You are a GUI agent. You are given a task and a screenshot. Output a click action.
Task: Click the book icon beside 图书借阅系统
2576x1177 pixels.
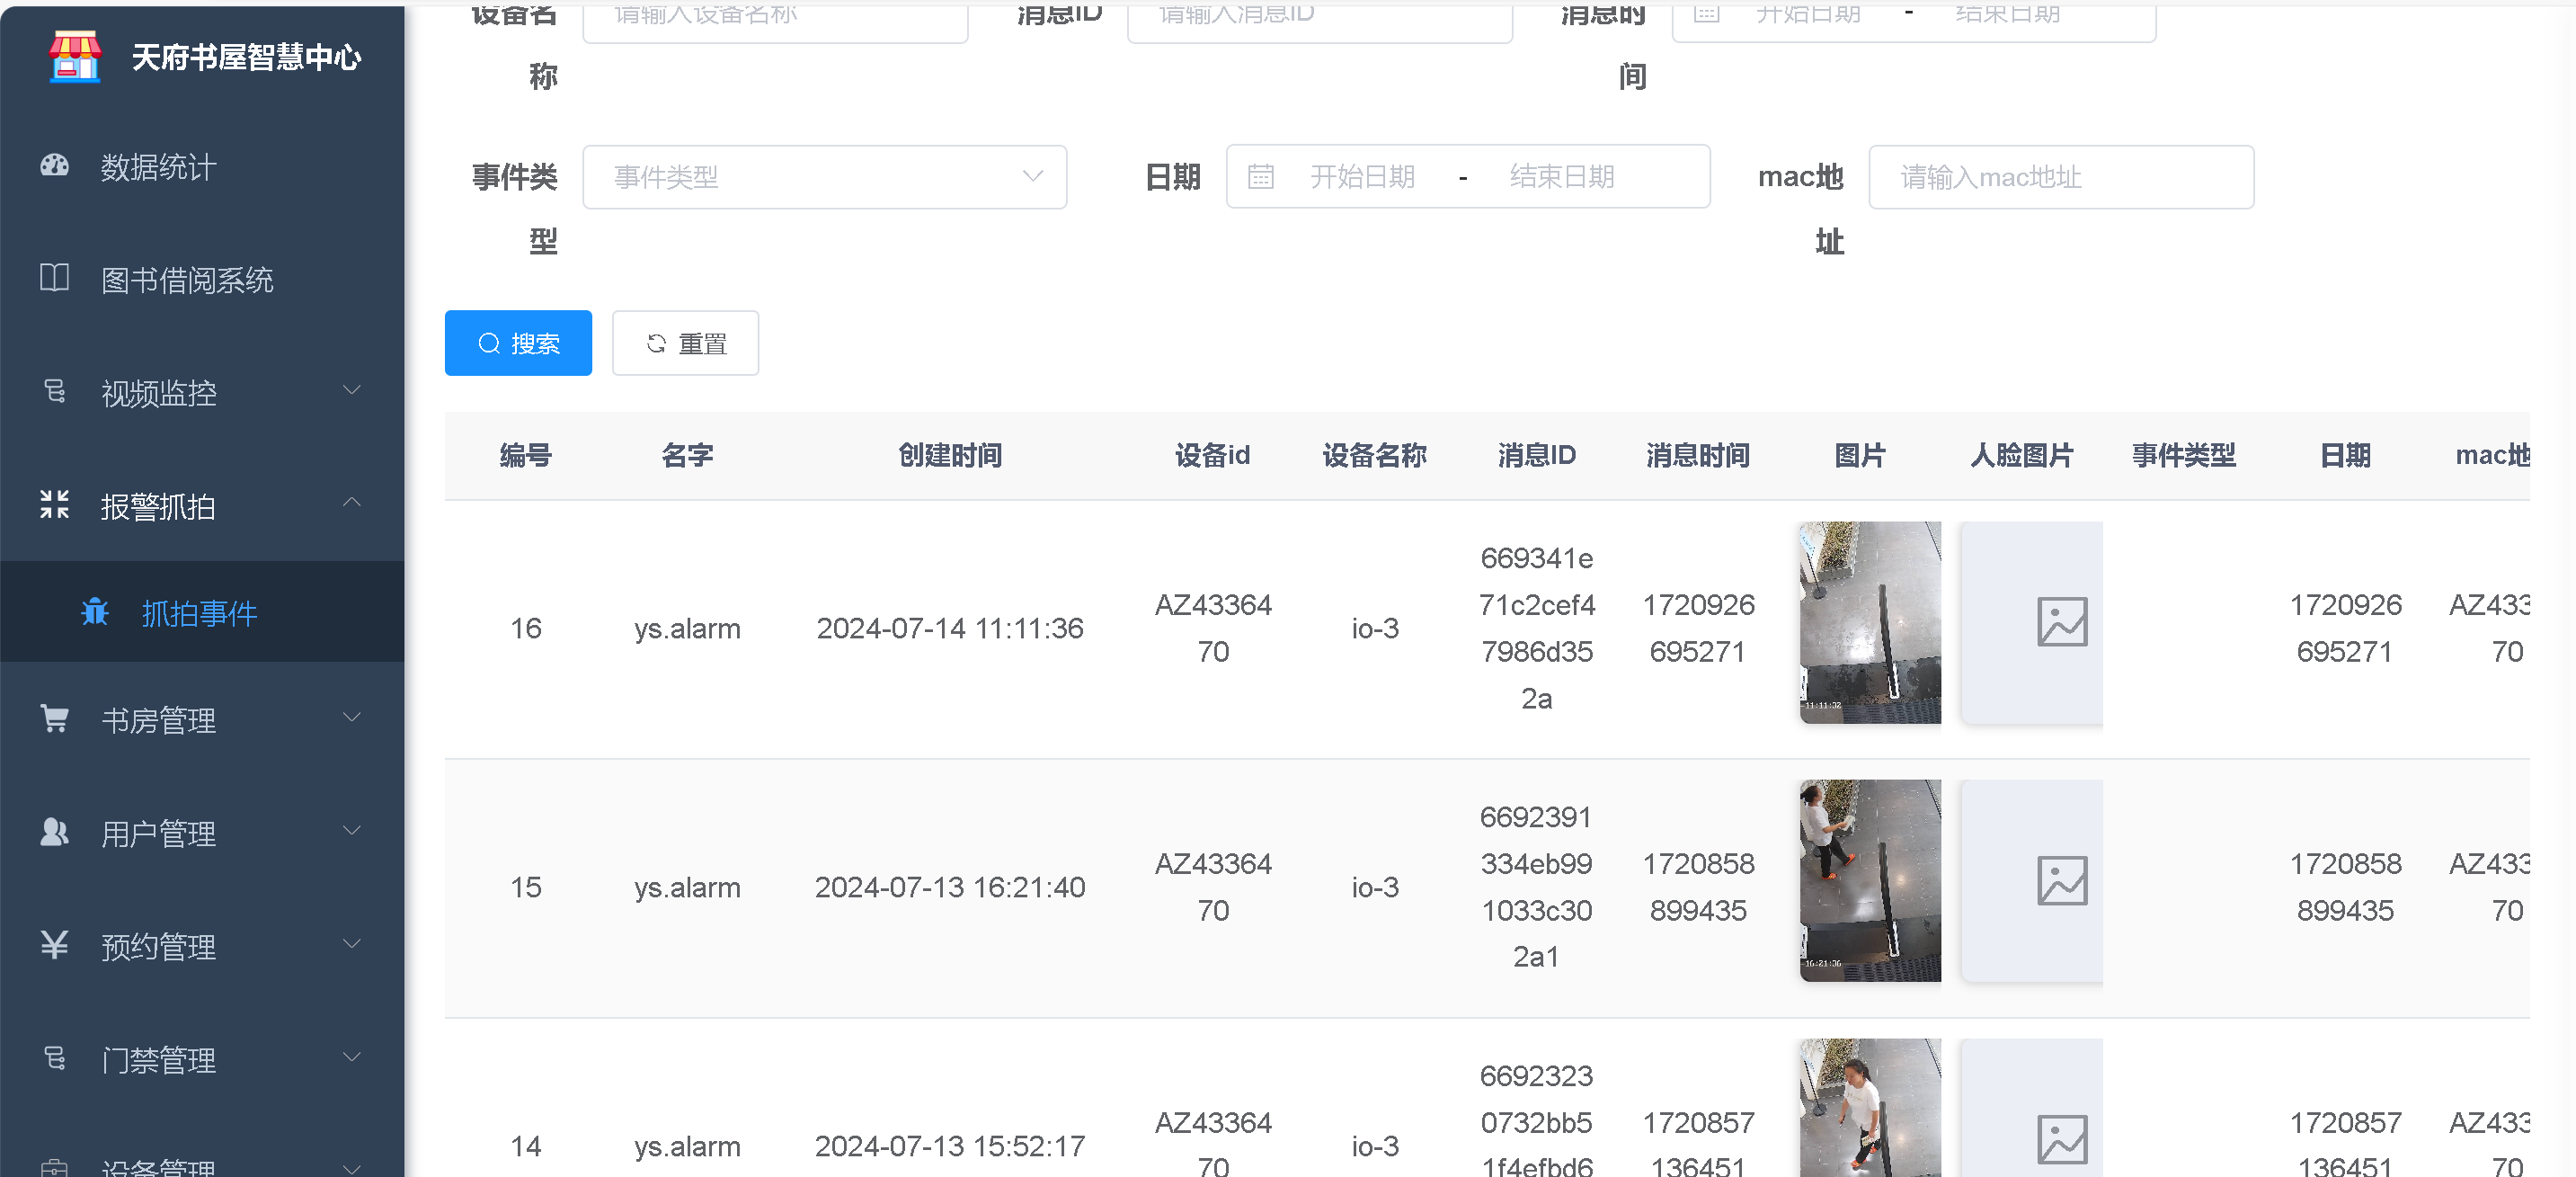click(x=54, y=278)
